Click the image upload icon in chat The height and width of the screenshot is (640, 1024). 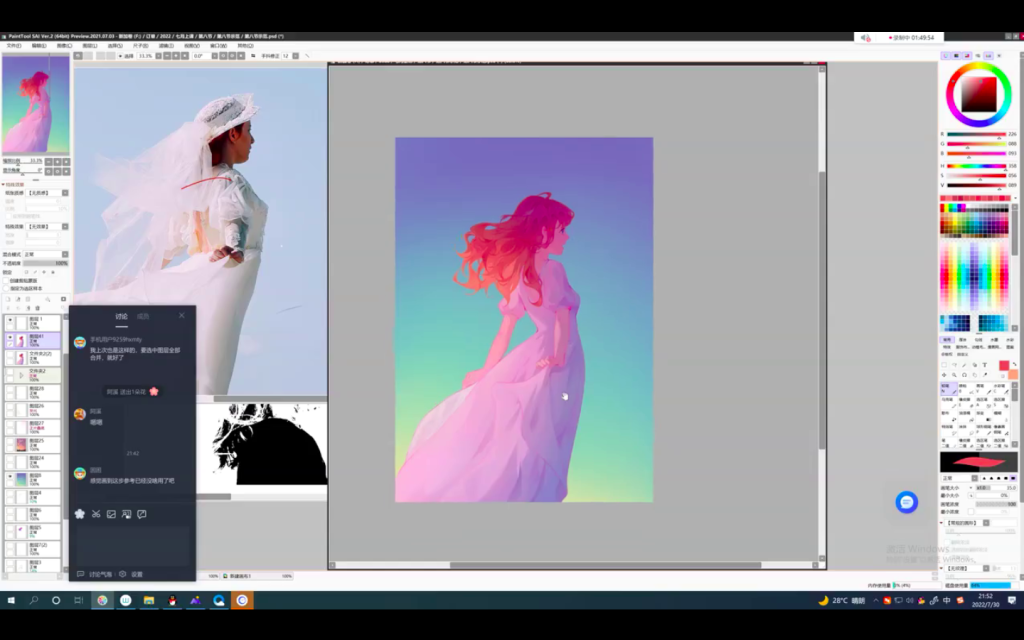click(111, 514)
